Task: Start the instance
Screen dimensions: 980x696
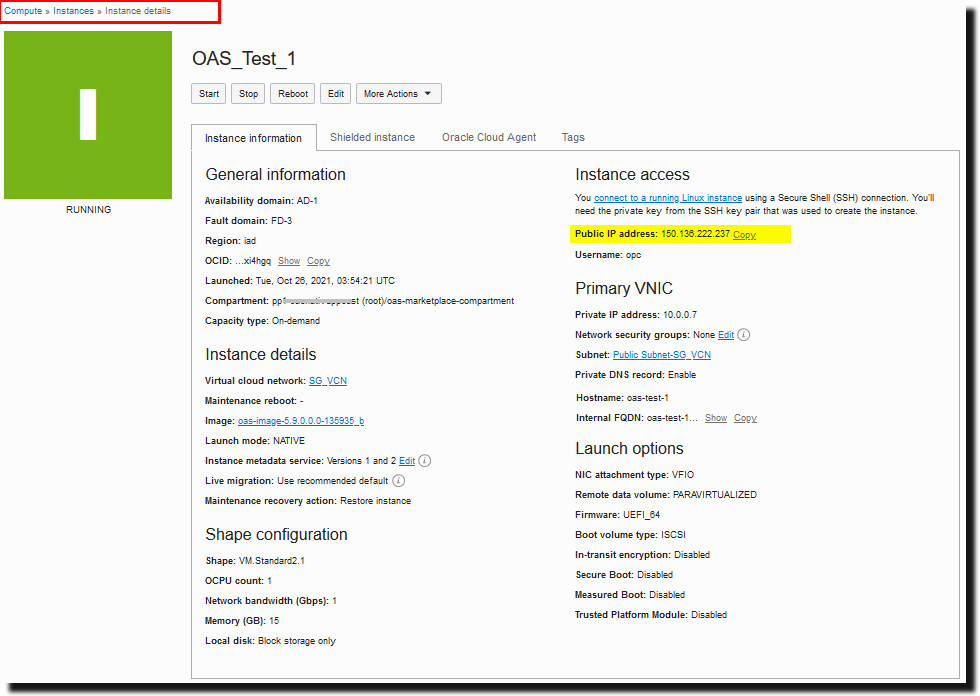Action: [208, 93]
